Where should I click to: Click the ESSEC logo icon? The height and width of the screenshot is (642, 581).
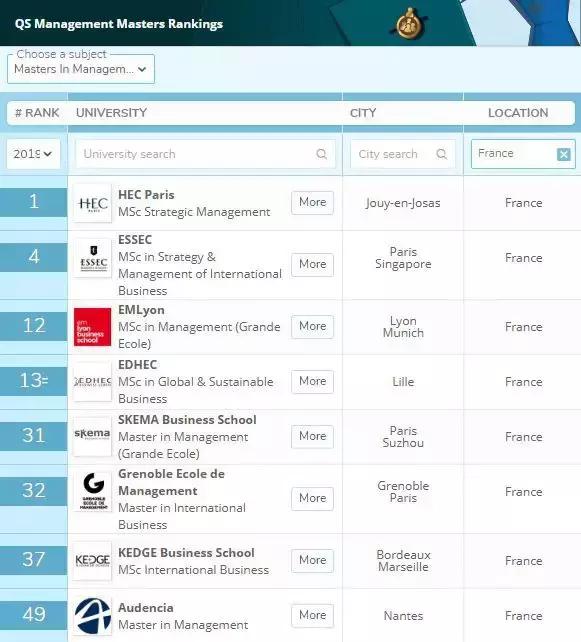93,259
